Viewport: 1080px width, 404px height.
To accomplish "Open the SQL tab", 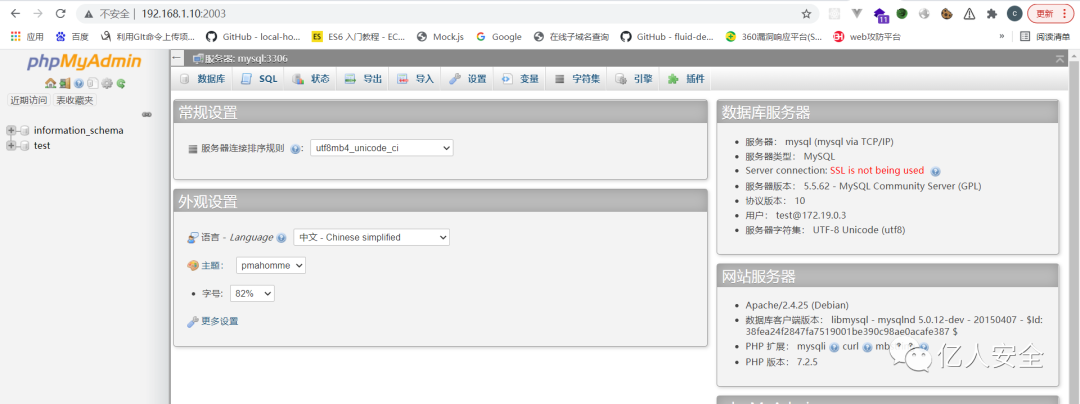I will click(x=259, y=79).
